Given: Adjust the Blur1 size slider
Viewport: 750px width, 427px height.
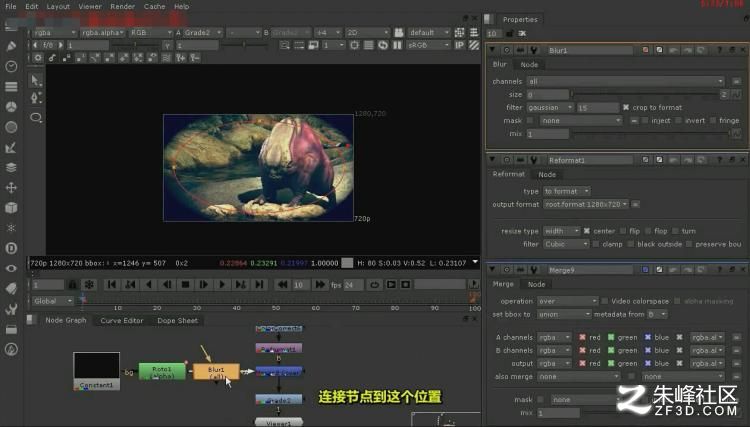Looking at the screenshot, I should tap(644, 95).
